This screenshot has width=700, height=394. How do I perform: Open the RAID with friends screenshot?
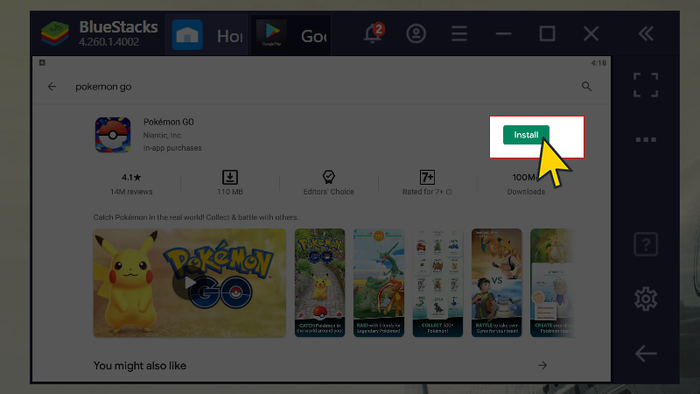379,283
